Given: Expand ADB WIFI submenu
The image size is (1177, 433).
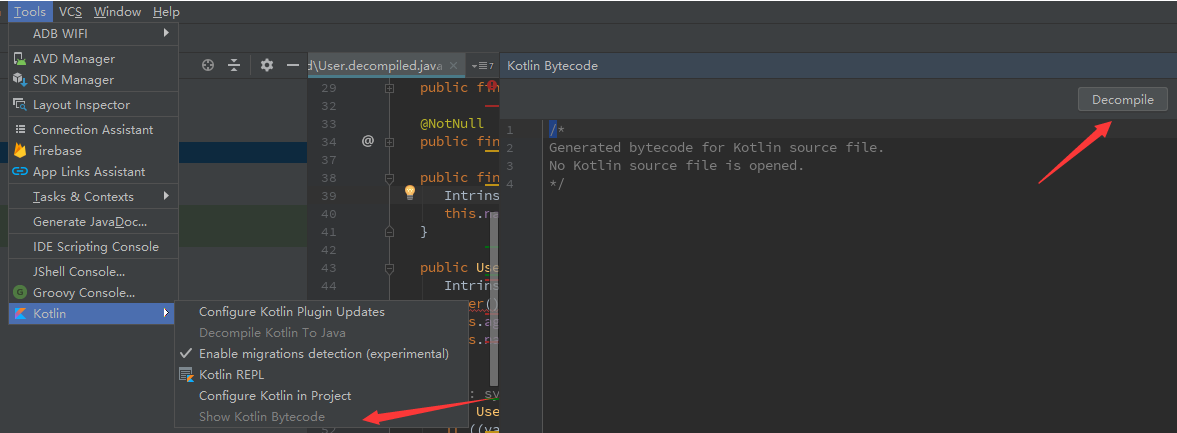Looking at the screenshot, I should [x=93, y=33].
